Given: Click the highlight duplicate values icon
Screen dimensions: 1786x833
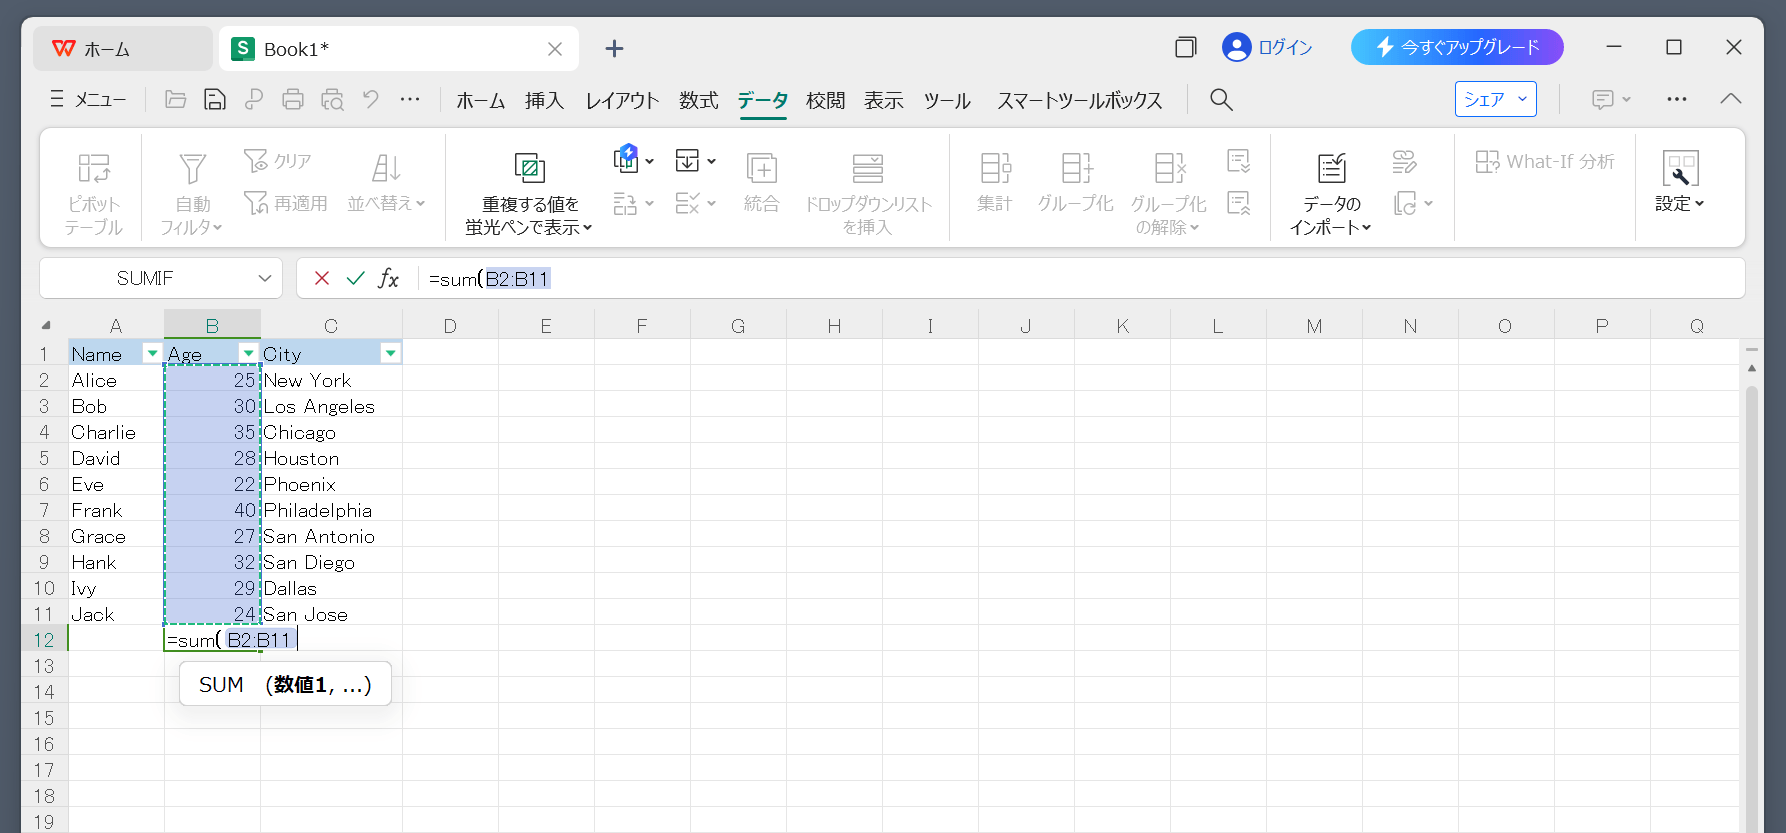Looking at the screenshot, I should click(x=529, y=168).
